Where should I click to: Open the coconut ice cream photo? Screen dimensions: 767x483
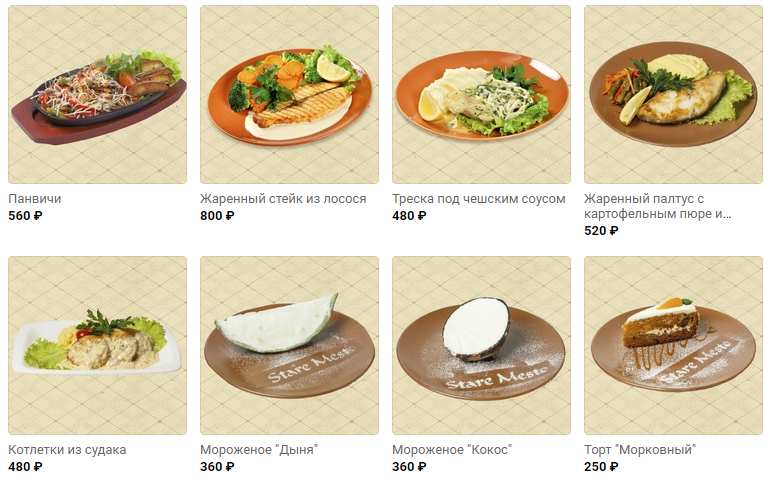[x=481, y=345]
